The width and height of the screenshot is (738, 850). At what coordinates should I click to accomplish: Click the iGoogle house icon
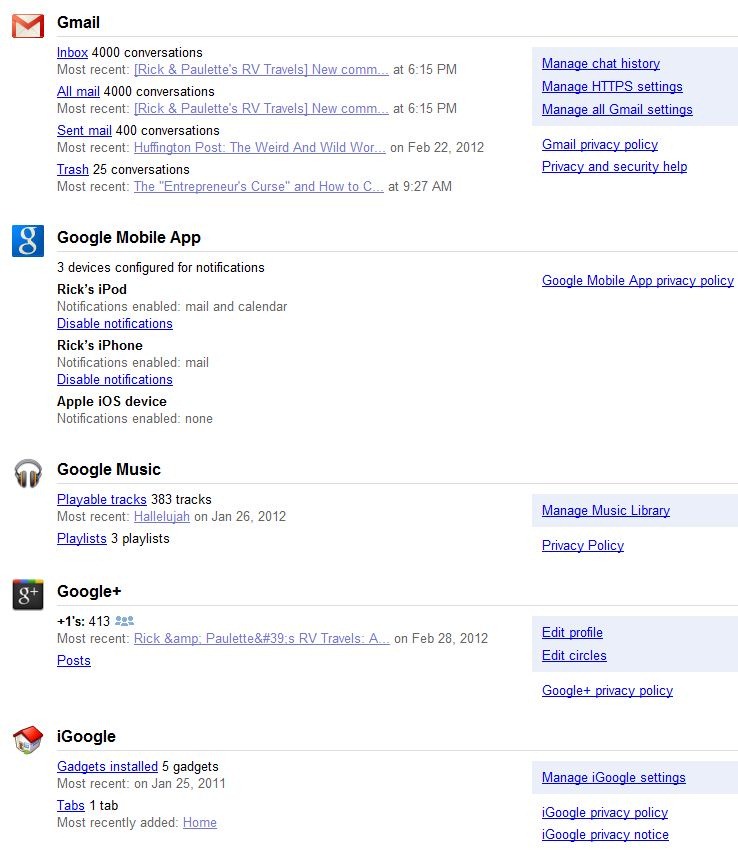28,740
